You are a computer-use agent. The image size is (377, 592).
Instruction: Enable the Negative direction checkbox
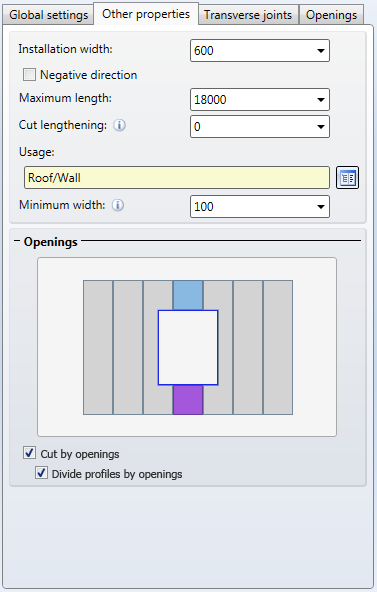29,75
